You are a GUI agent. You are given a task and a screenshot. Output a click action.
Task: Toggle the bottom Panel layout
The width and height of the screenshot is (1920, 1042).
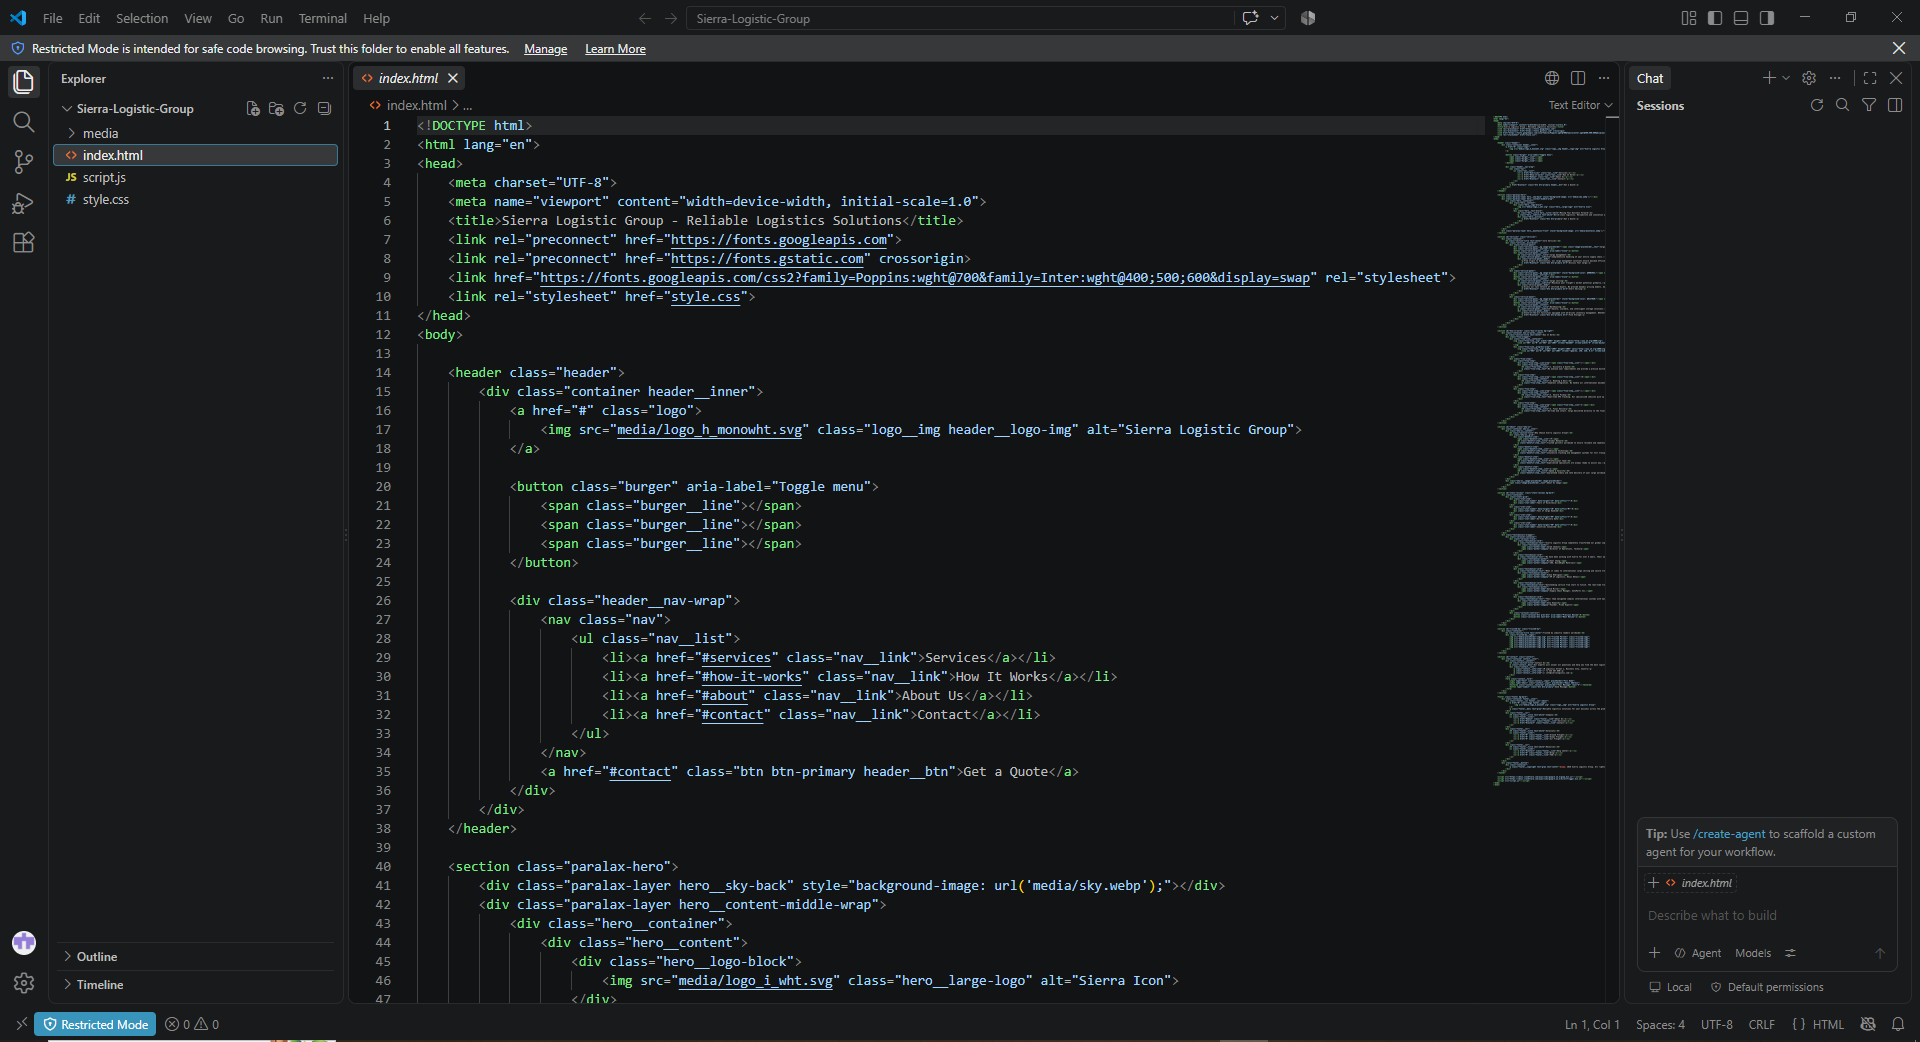[1741, 18]
